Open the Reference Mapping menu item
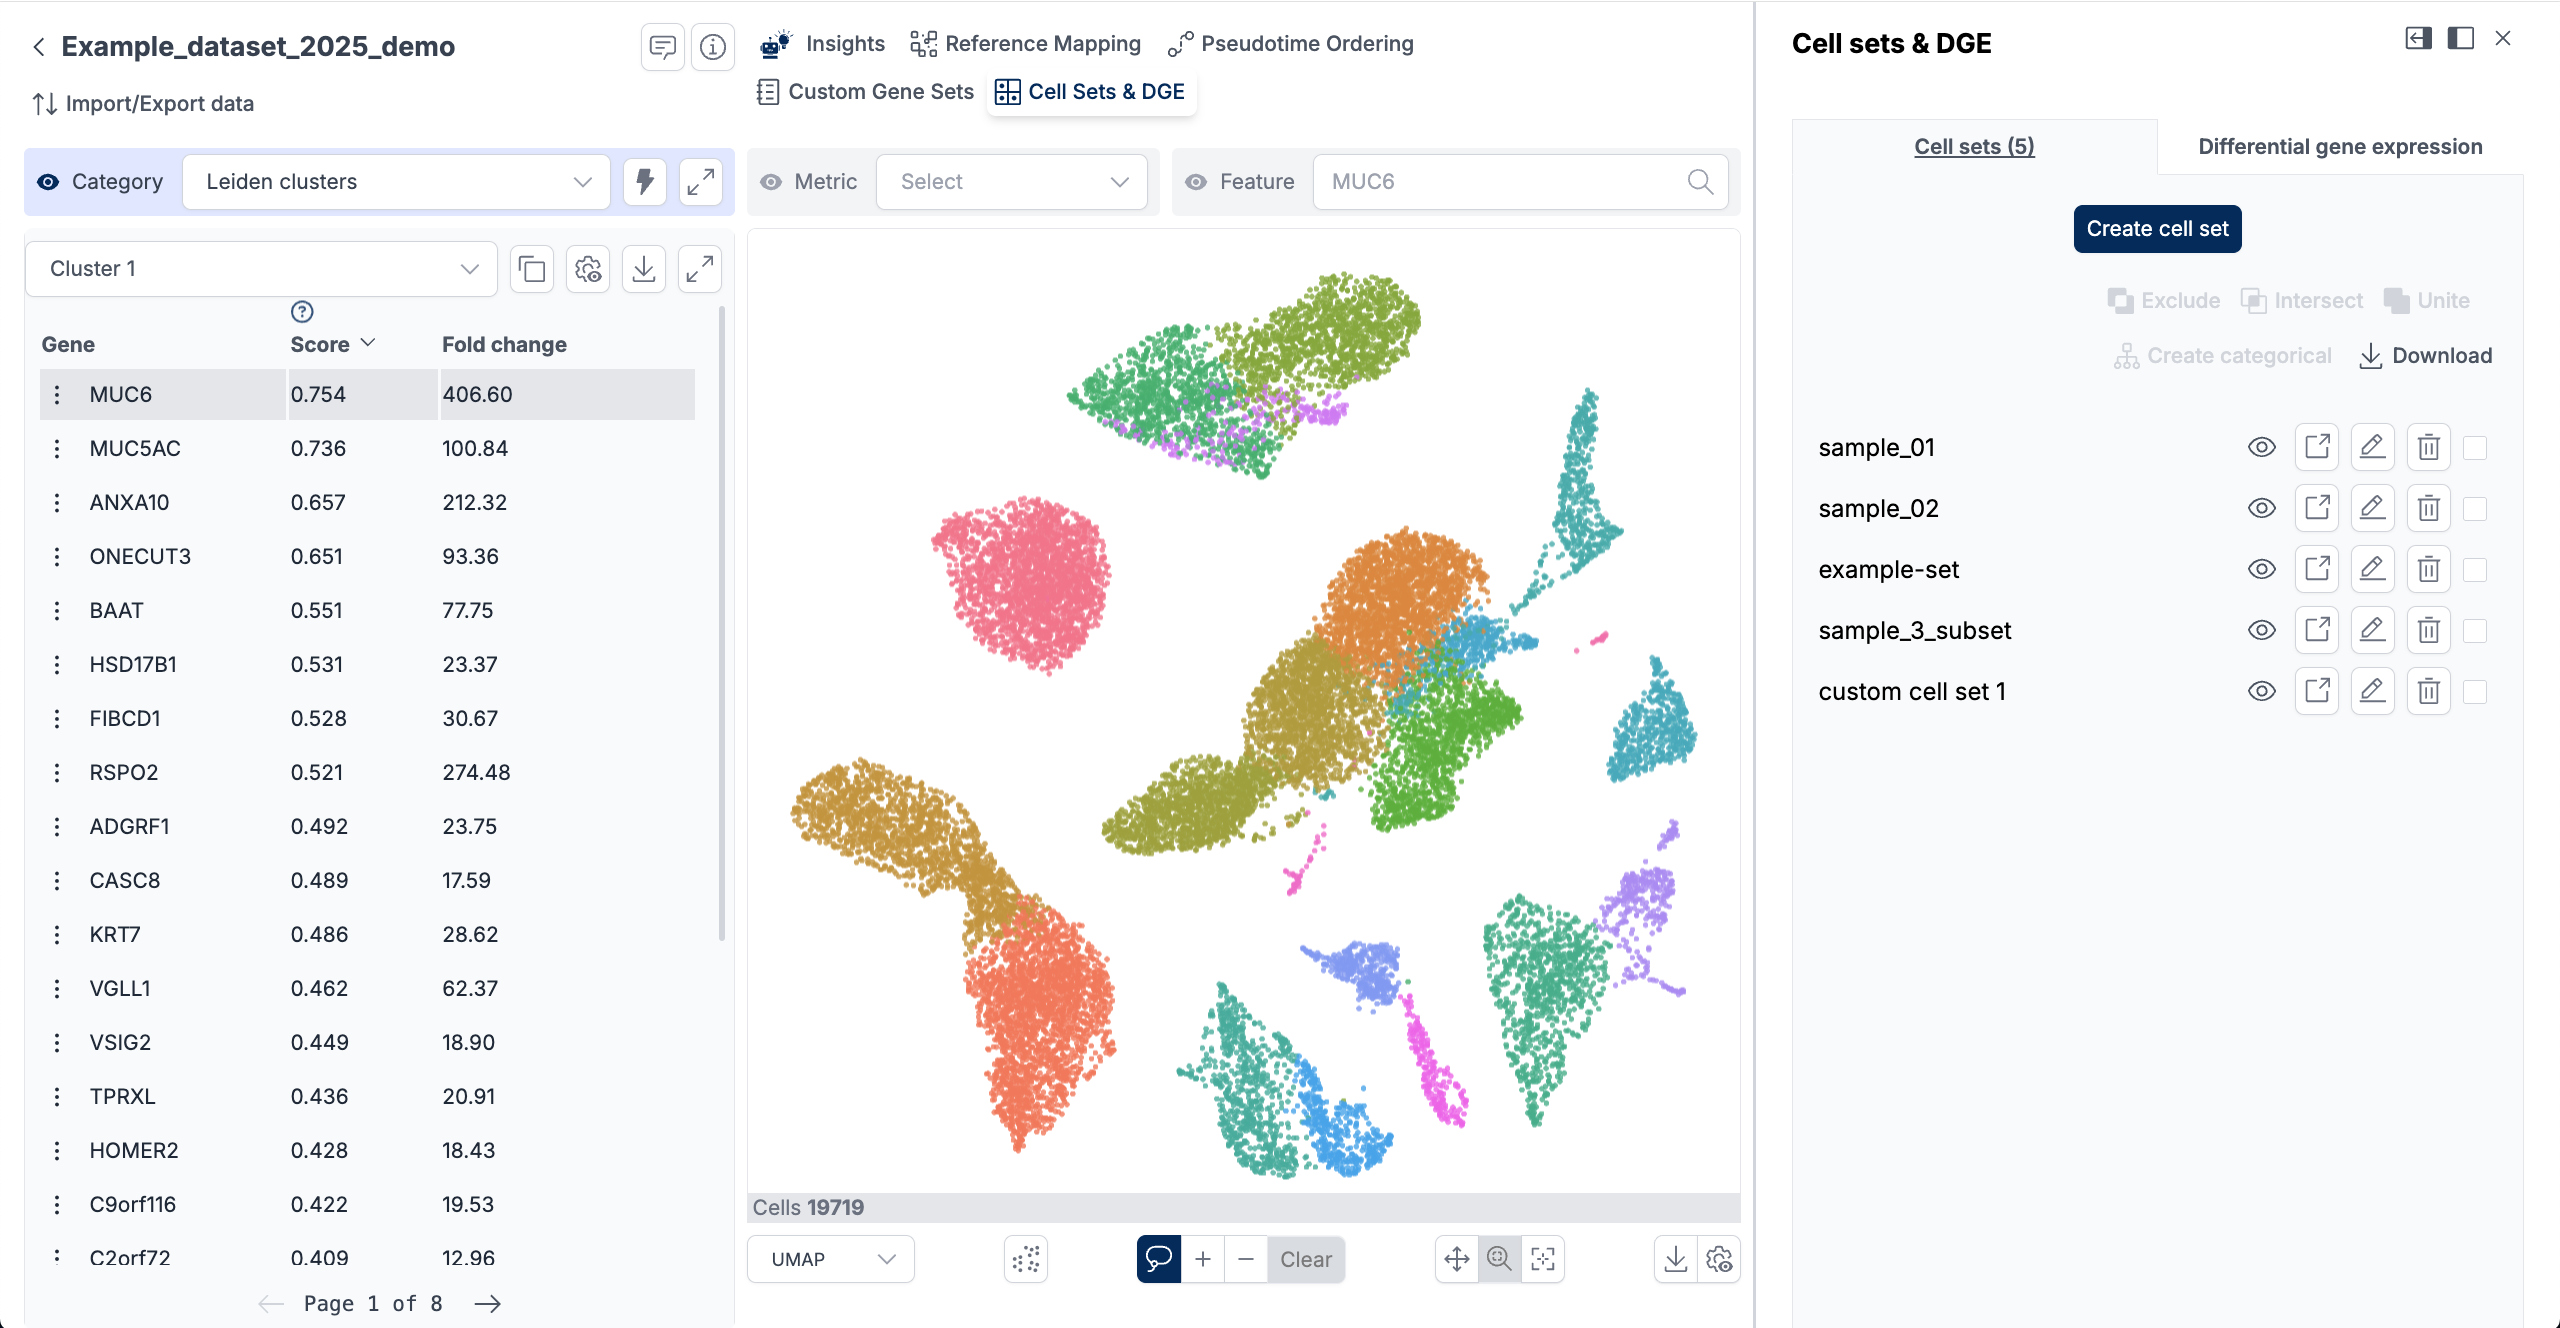Image resolution: width=2560 pixels, height=1328 pixels. click(1026, 44)
